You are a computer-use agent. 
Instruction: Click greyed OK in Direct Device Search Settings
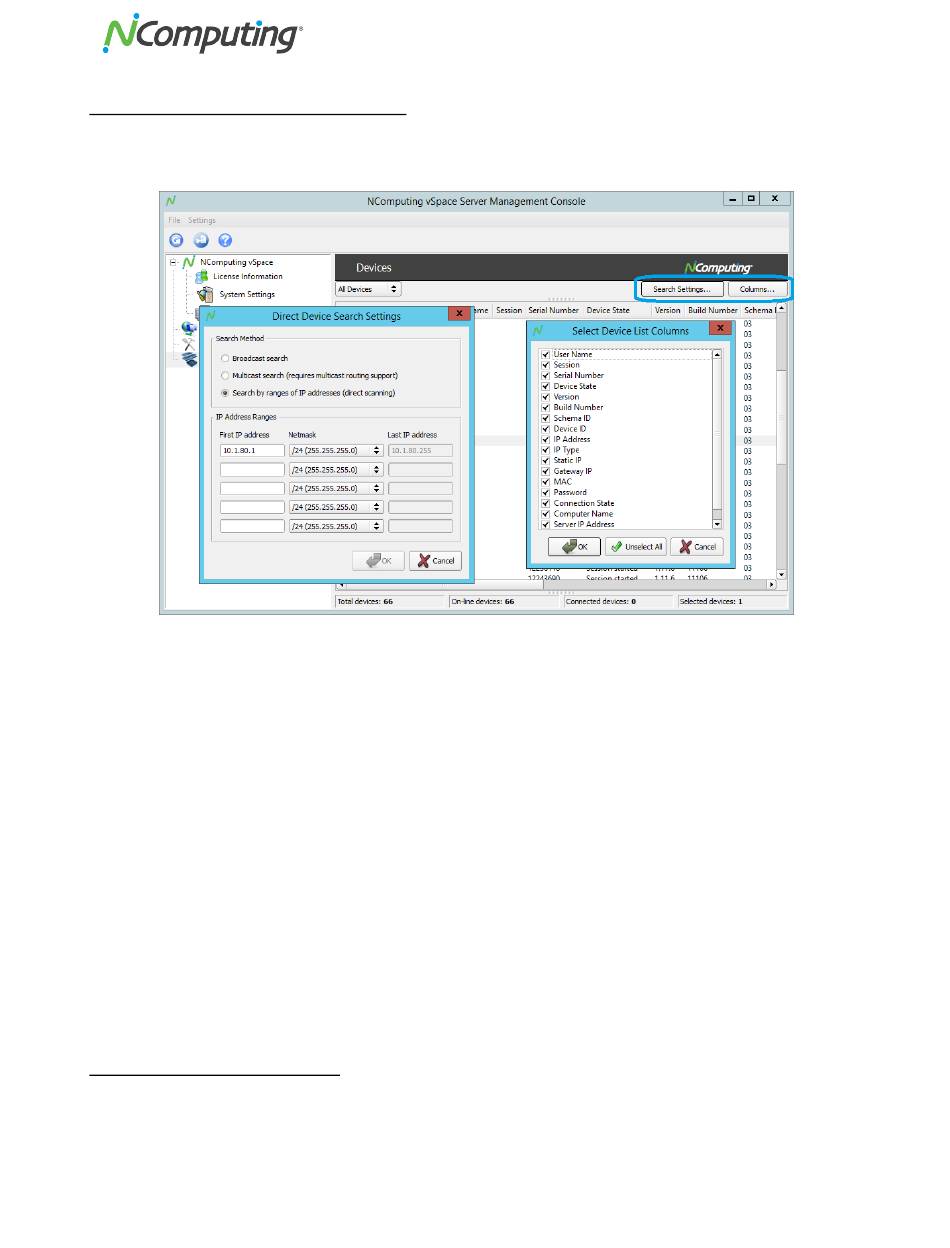click(379, 561)
